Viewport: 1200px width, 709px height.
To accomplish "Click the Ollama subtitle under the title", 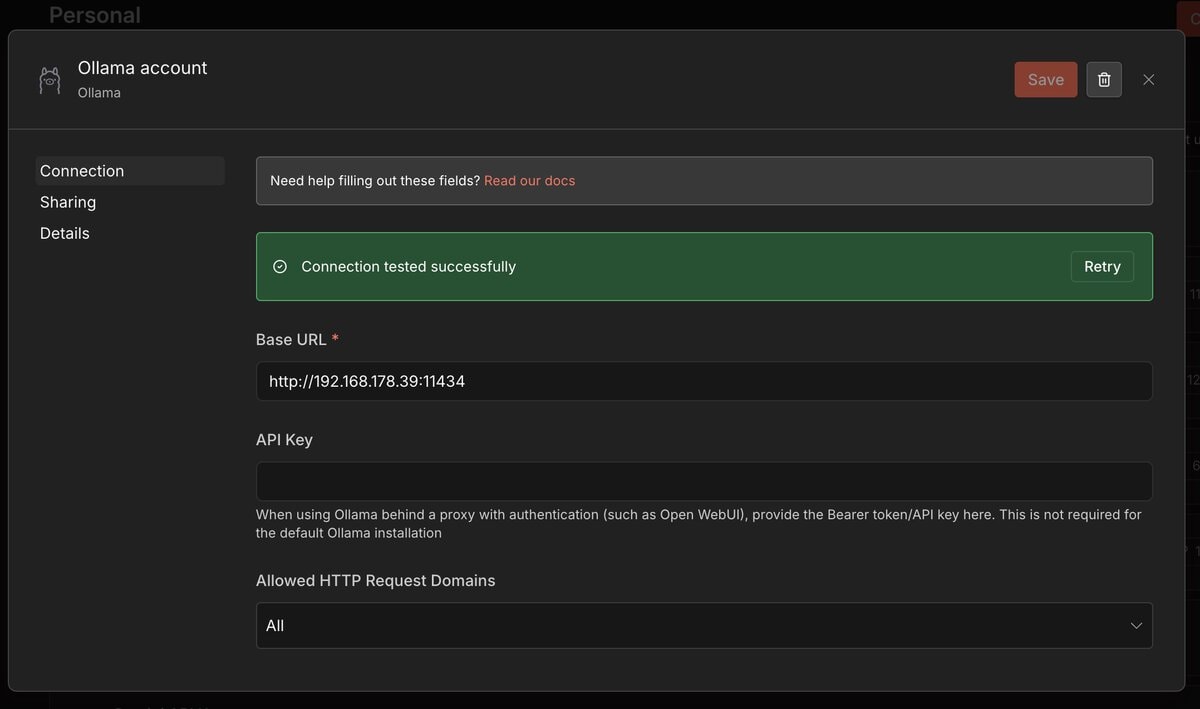I will [99, 93].
